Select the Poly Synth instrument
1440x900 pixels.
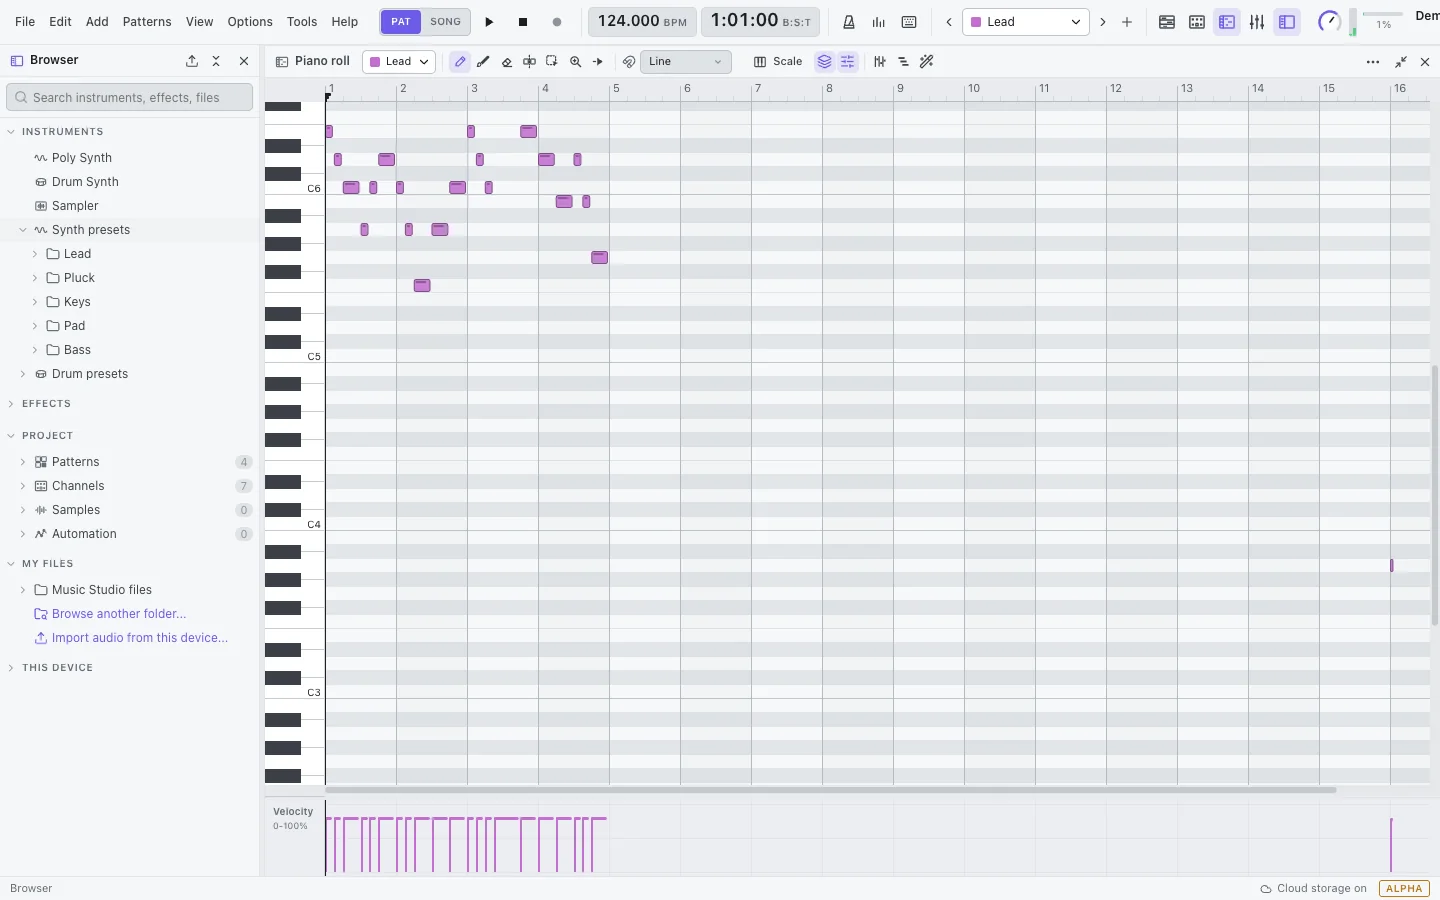coord(82,158)
